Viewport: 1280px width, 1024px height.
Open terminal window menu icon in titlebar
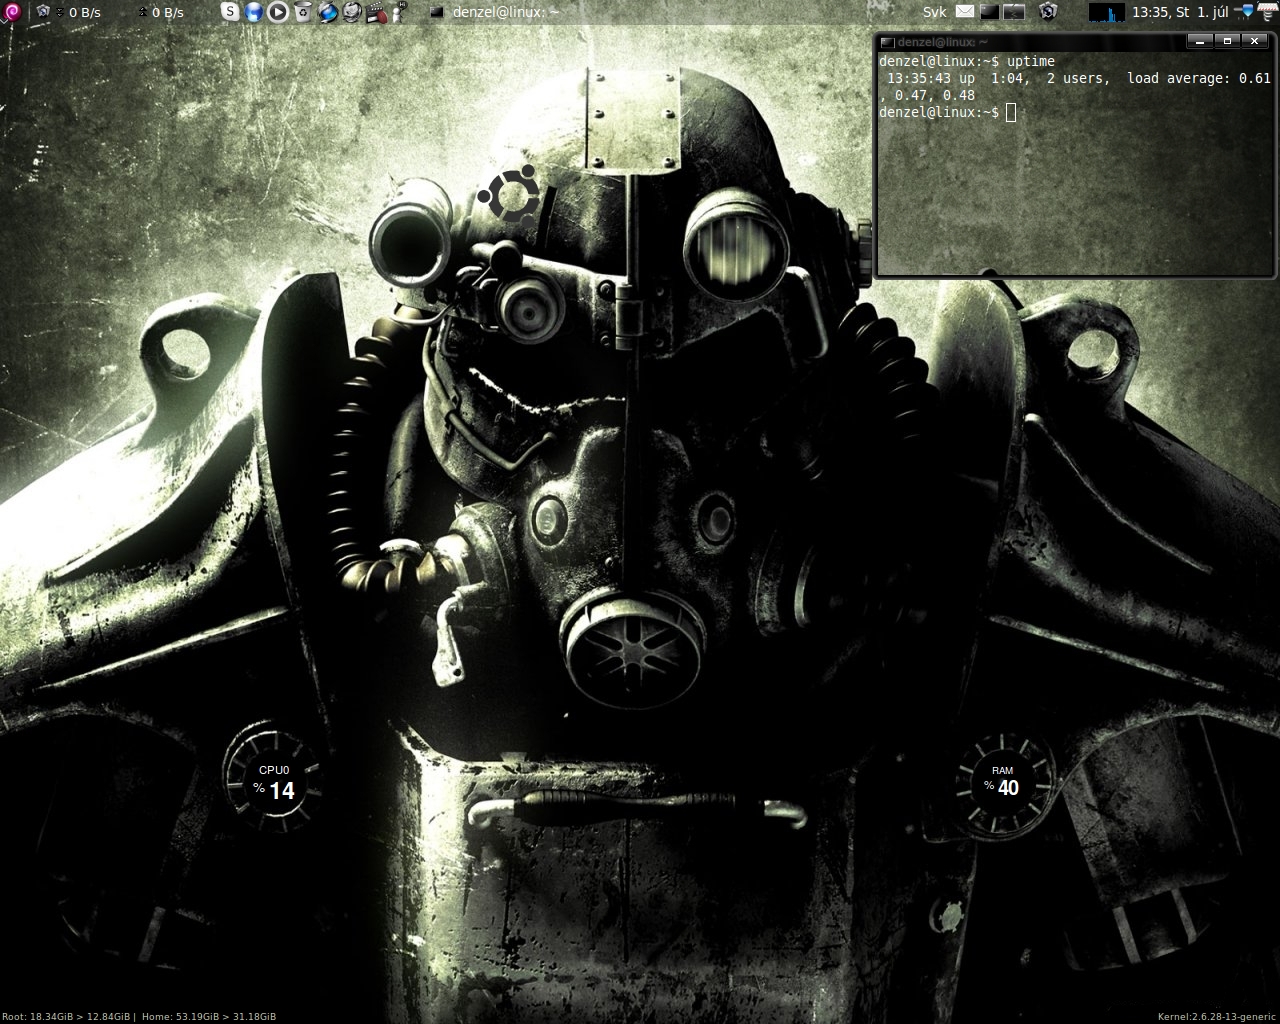coord(886,42)
